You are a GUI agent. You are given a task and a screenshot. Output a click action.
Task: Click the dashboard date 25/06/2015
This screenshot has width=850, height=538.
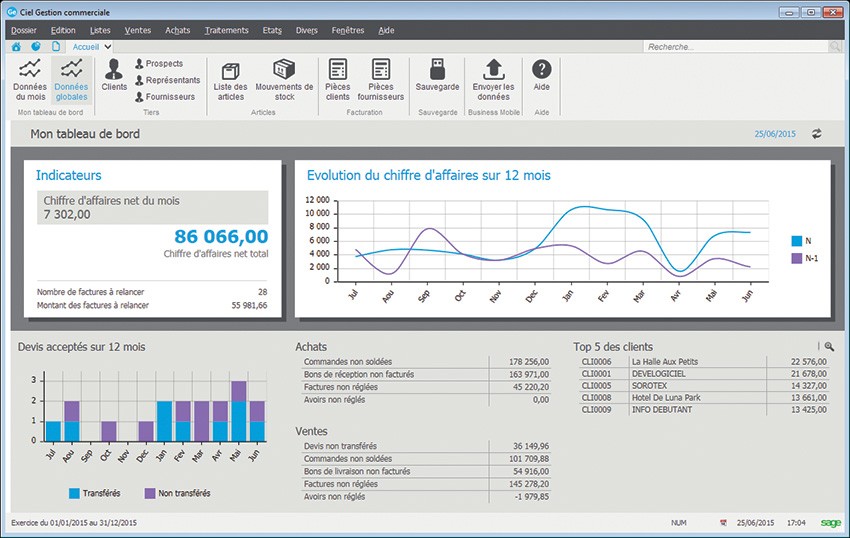click(776, 134)
